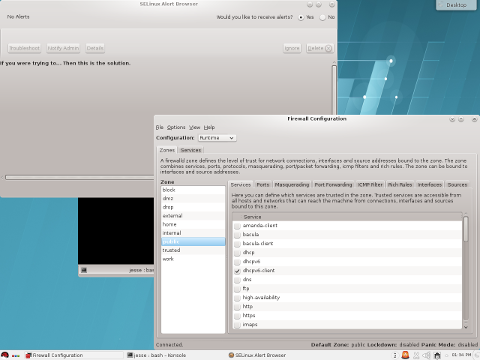The width and height of the screenshot is (480, 360).
Task: Enable the bacula-client service
Action: pos(237,244)
